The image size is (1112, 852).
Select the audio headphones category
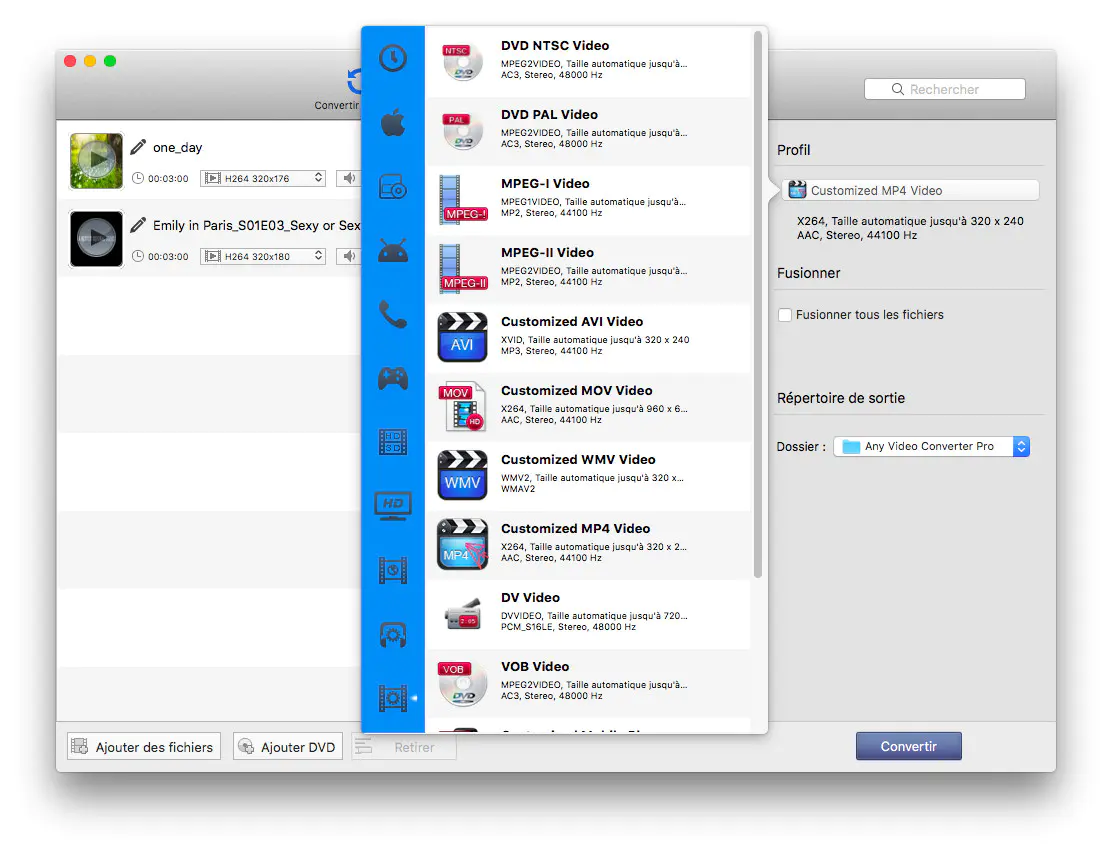pos(392,634)
